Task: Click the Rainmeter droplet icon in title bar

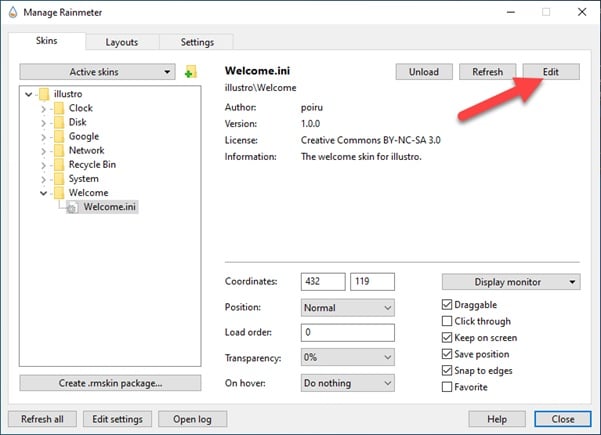Action: pos(13,12)
